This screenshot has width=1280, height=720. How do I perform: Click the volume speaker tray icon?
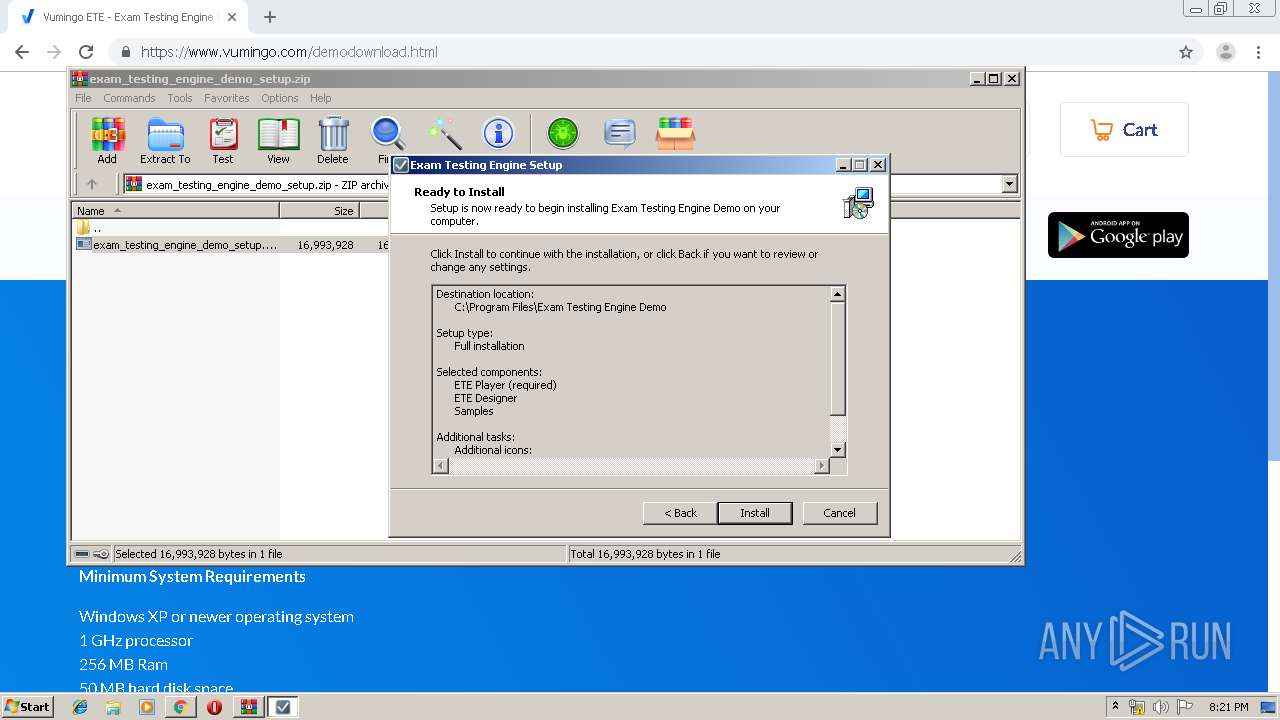pyautogui.click(x=1161, y=707)
